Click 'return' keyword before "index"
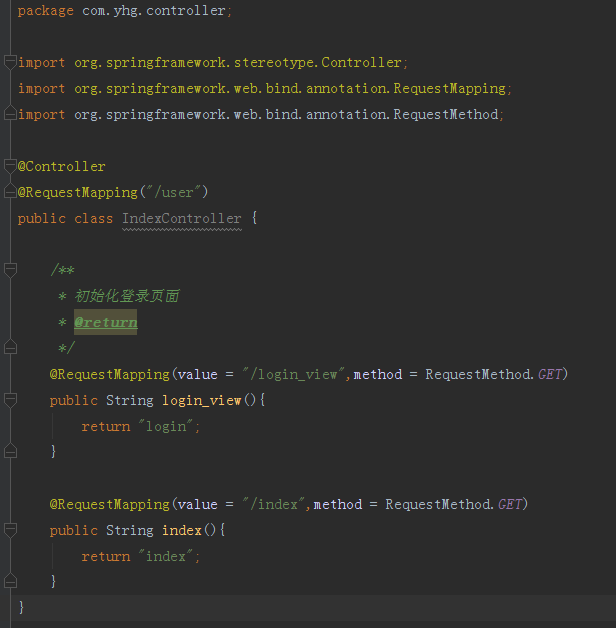Image resolution: width=616 pixels, height=628 pixels. 106,557
